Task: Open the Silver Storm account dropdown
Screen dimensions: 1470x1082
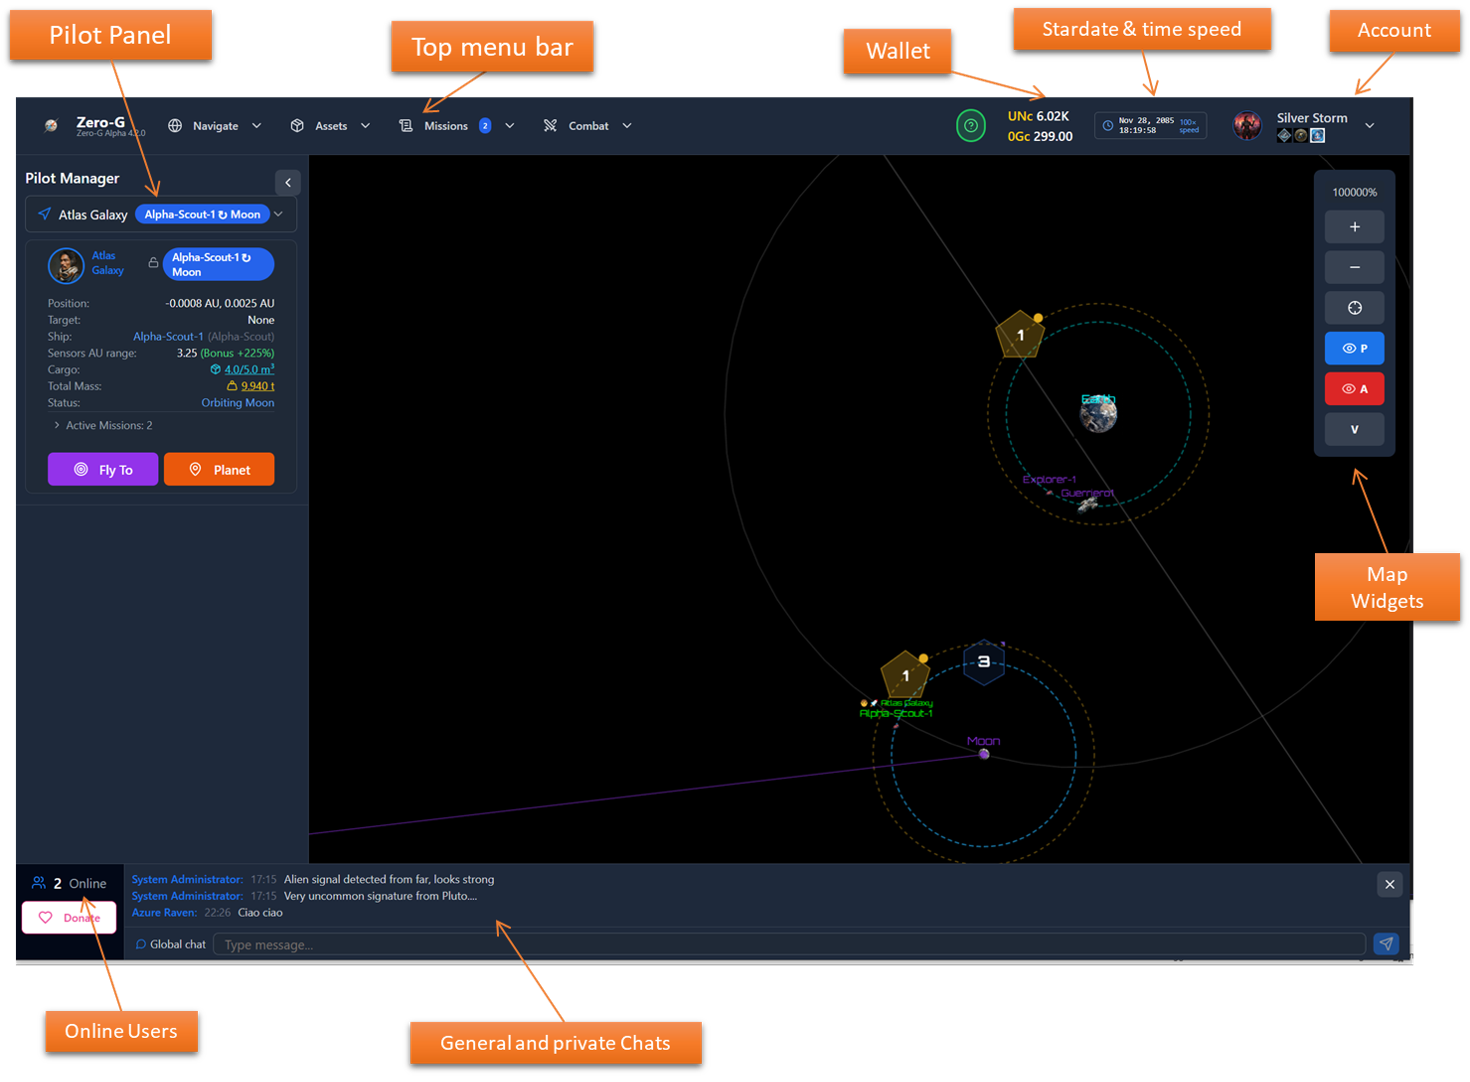Action: [1369, 126]
